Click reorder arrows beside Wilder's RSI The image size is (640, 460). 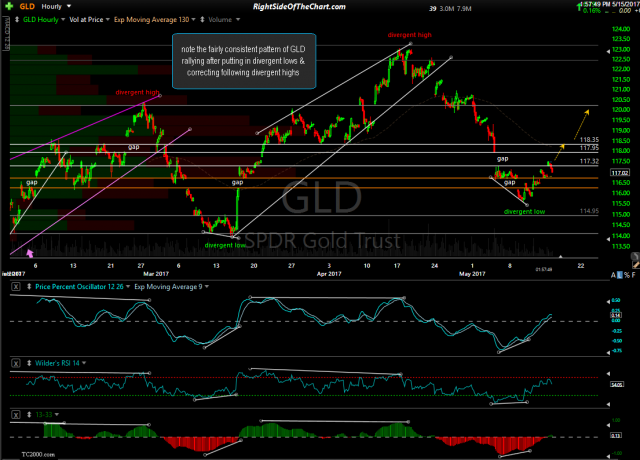pos(29,363)
